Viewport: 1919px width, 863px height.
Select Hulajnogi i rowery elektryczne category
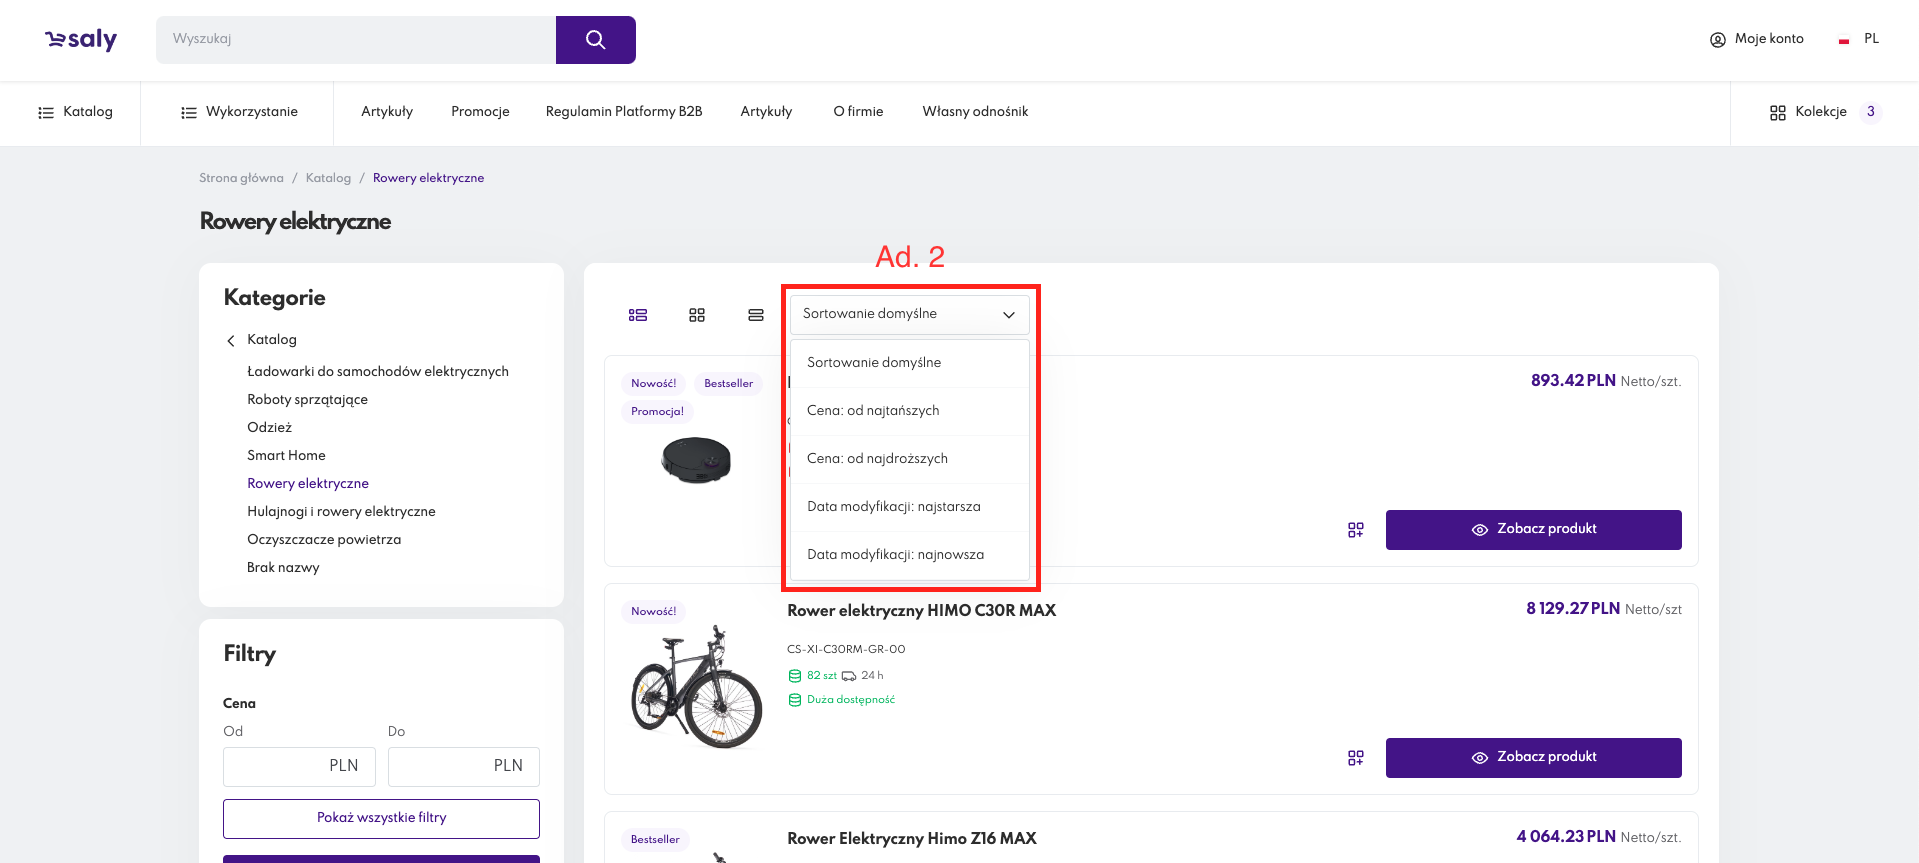point(341,512)
